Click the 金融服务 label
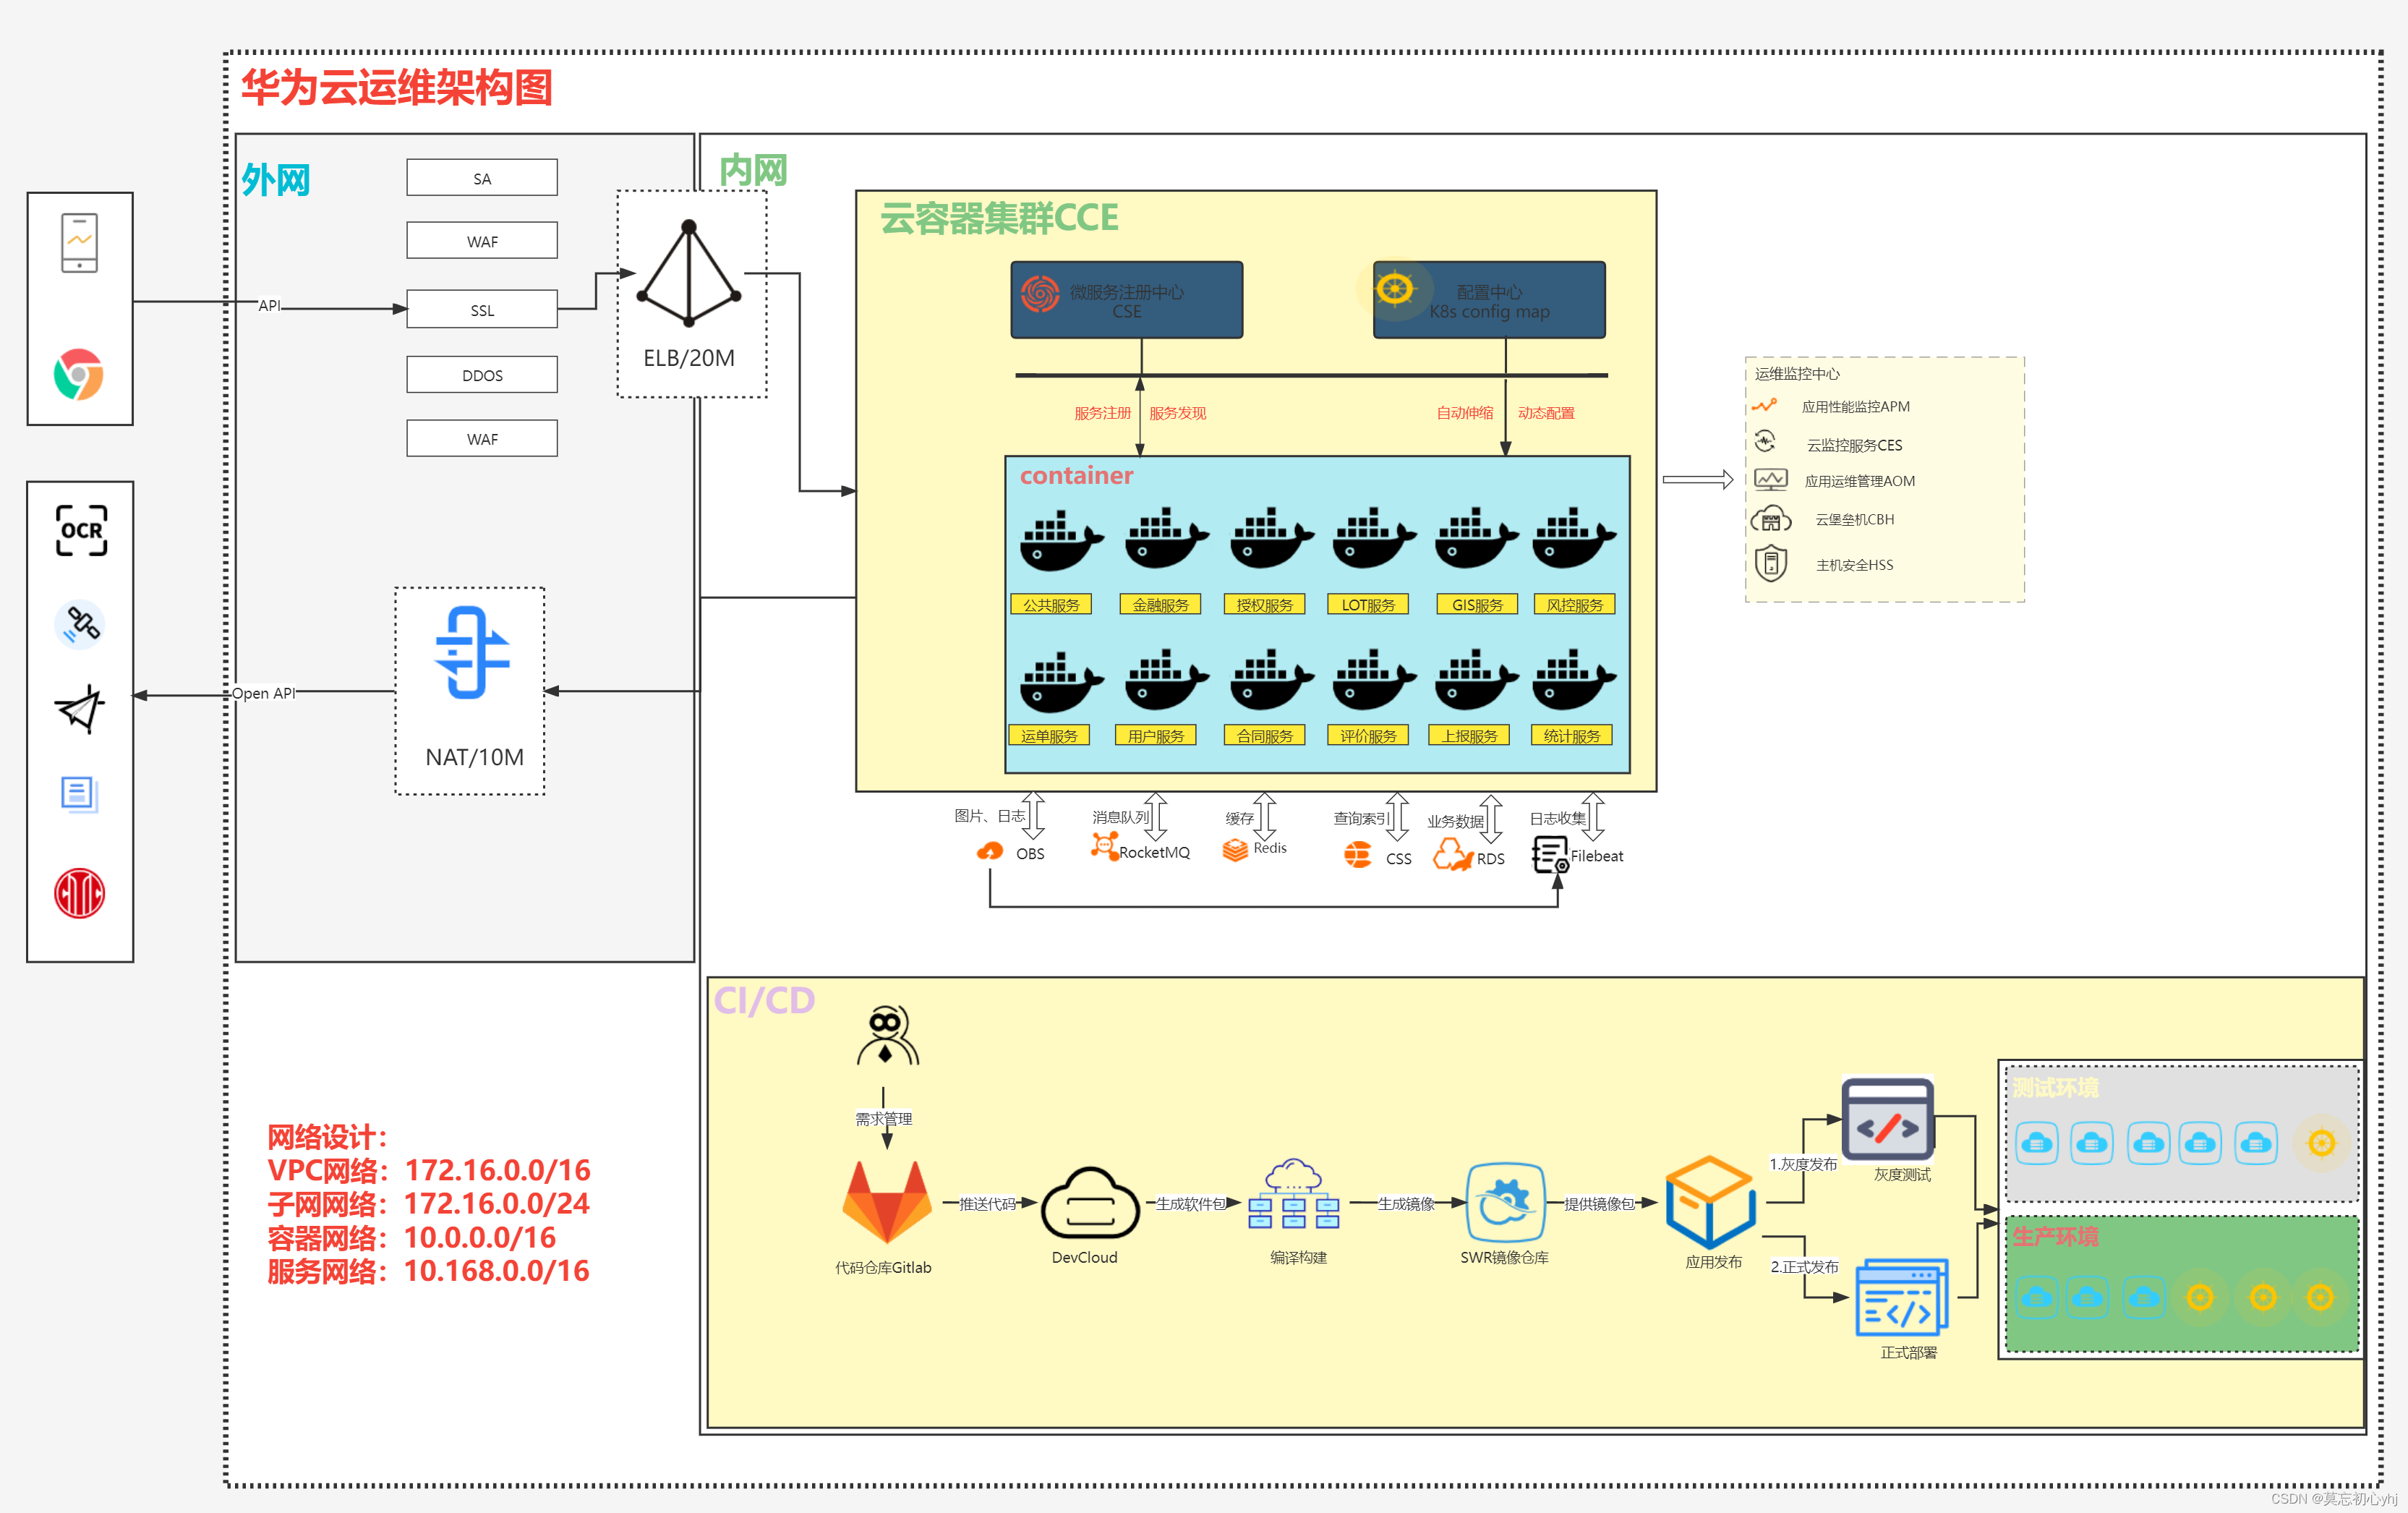The height and width of the screenshot is (1513, 2408). 1160,605
